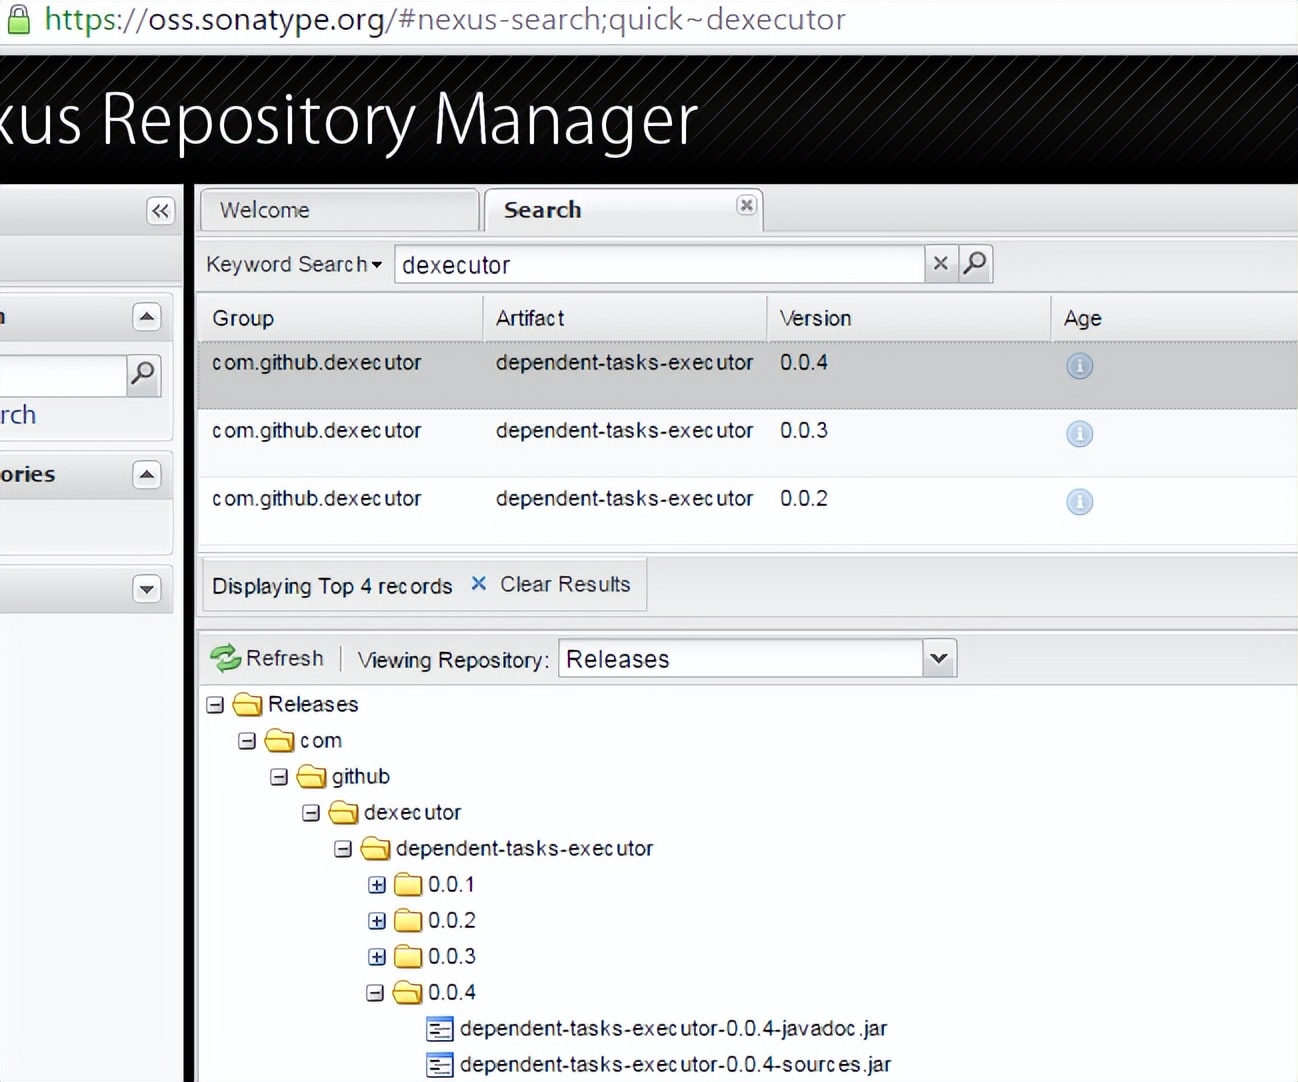Viewport: 1298px width, 1082px height.
Task: Expand the 0.0.3 version folder
Action: click(377, 957)
